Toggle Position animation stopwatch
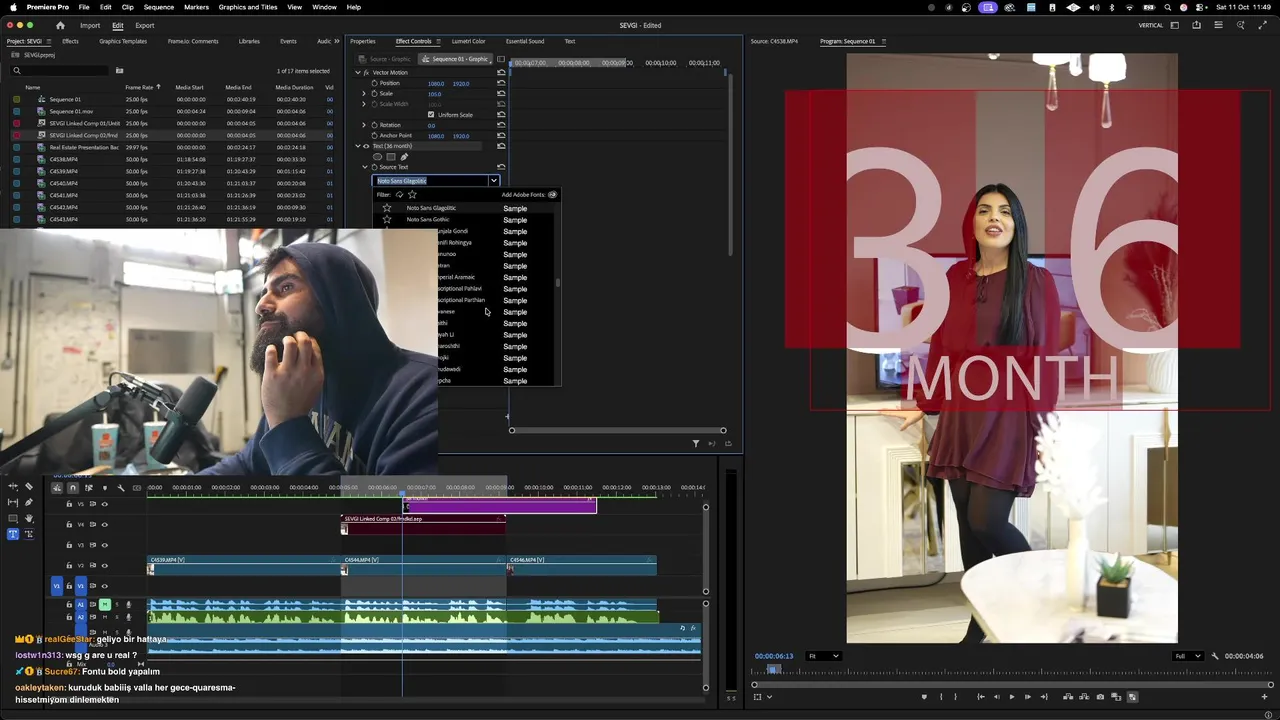1280x720 pixels. (374, 83)
